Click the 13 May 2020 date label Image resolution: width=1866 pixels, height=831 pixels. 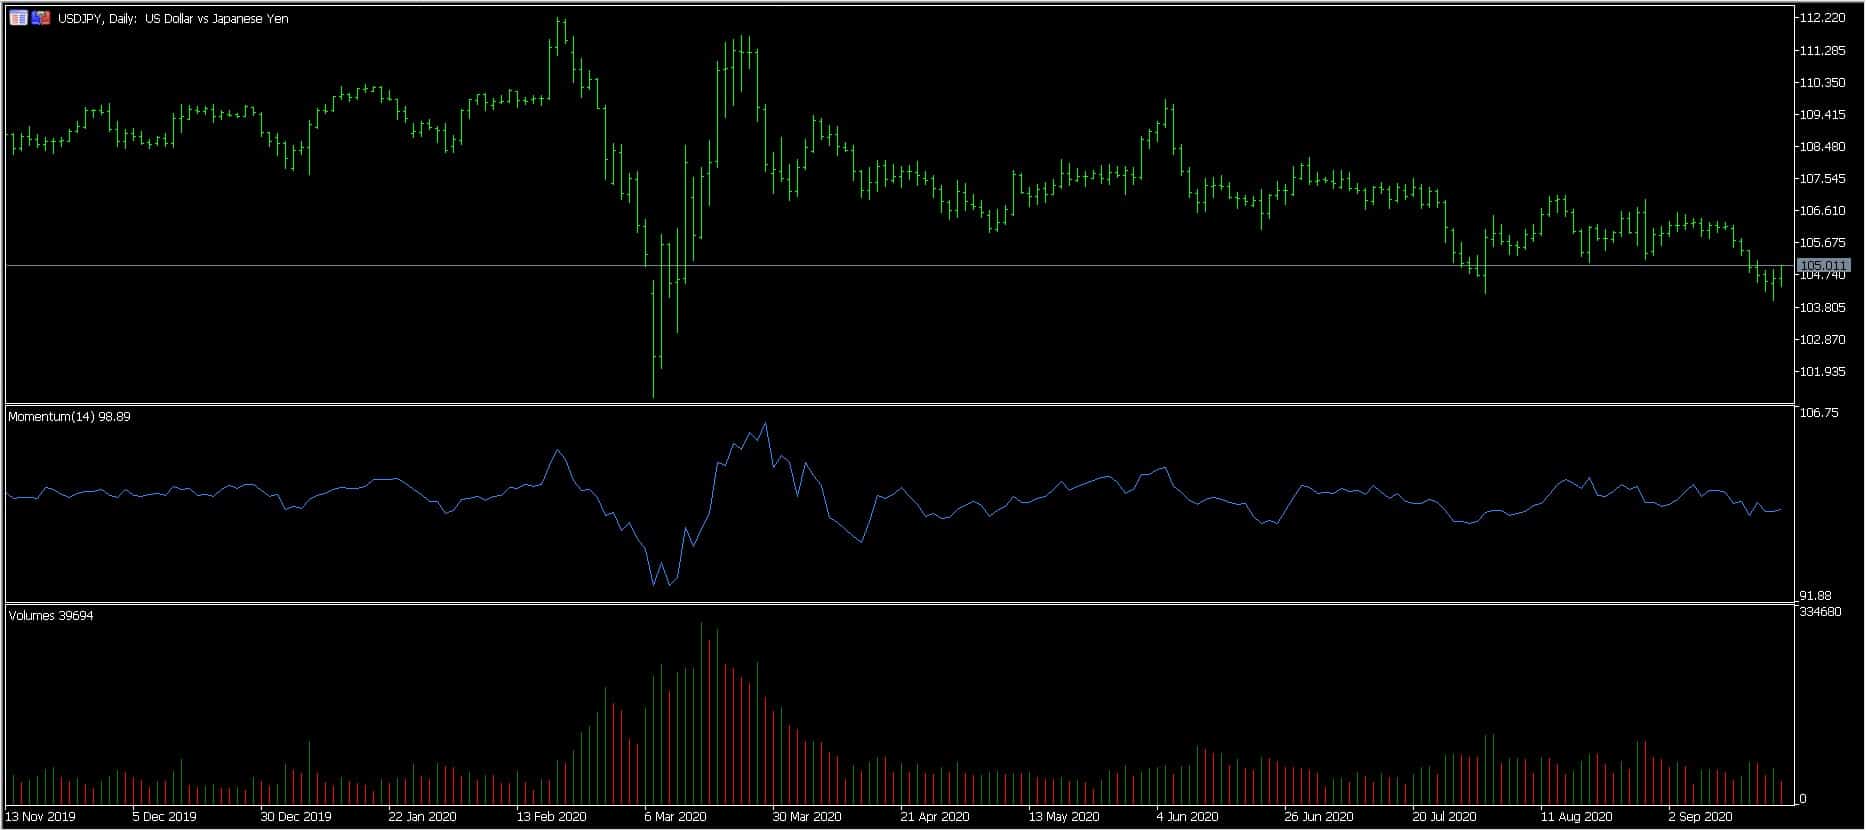point(1064,816)
